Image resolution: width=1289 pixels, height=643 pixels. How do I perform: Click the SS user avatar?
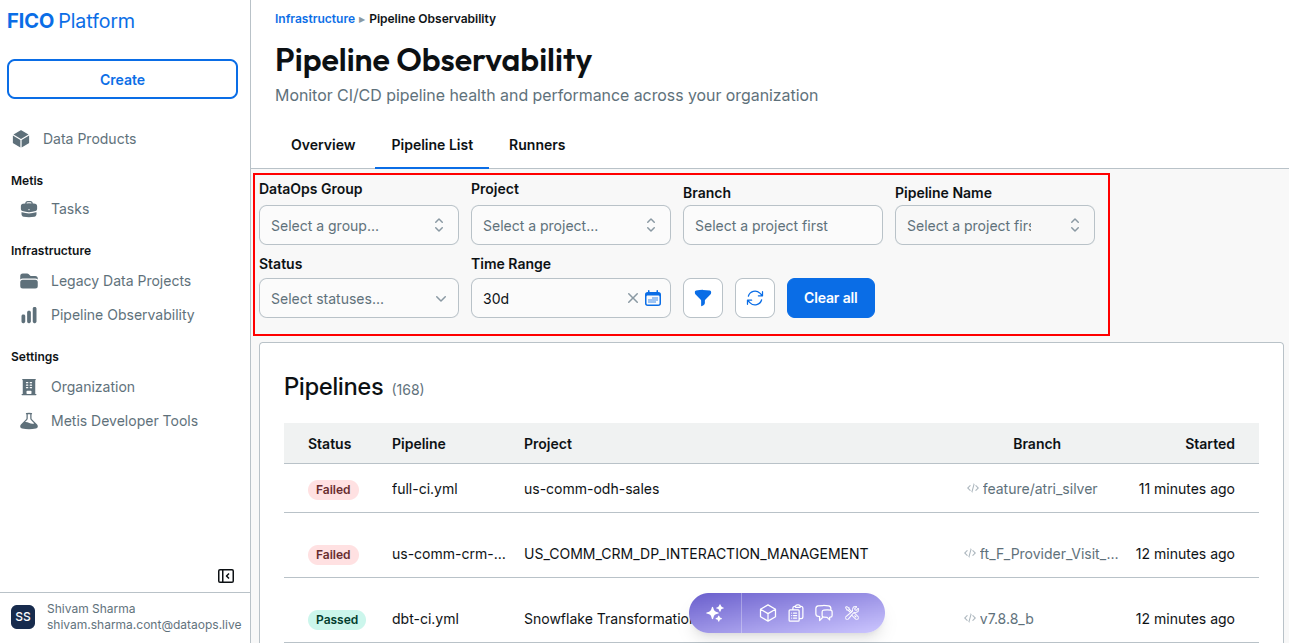(23, 616)
